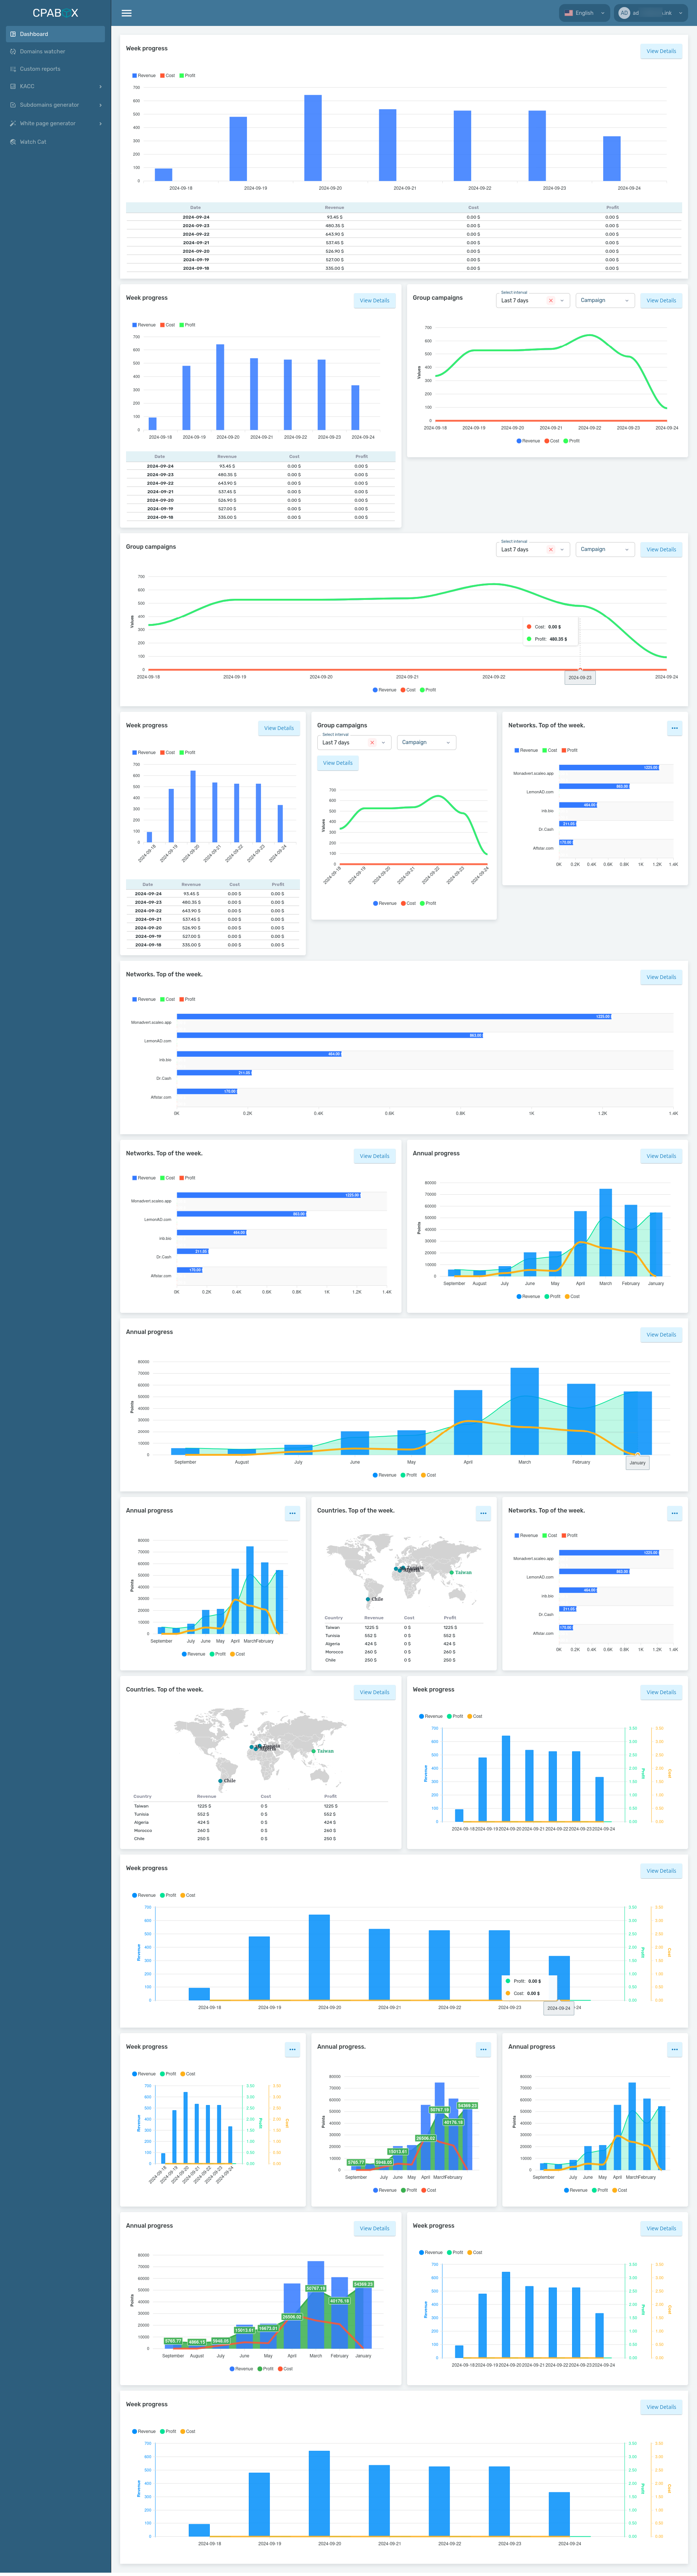
Task: Click View Details in full-width Group campaigns card
Action: tap(661, 549)
